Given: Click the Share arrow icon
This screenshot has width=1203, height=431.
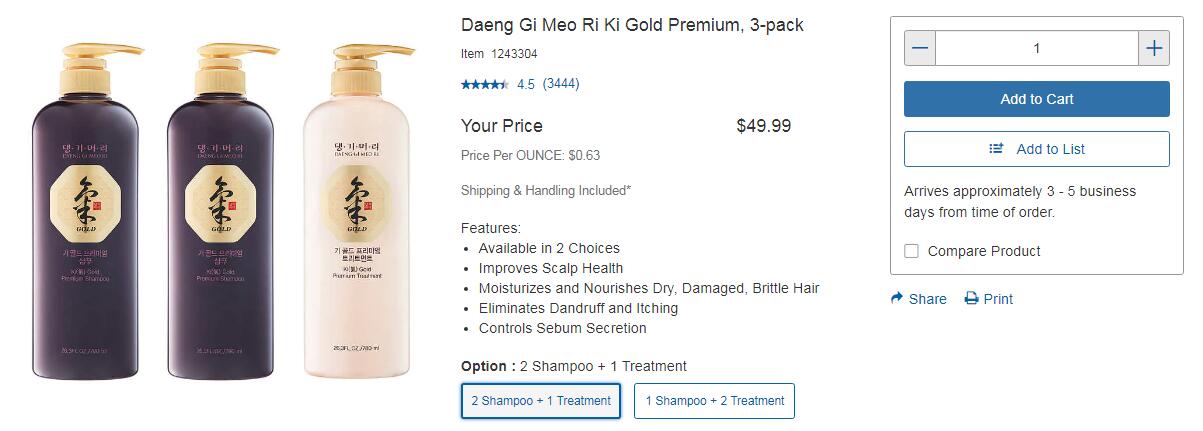Looking at the screenshot, I should (897, 298).
